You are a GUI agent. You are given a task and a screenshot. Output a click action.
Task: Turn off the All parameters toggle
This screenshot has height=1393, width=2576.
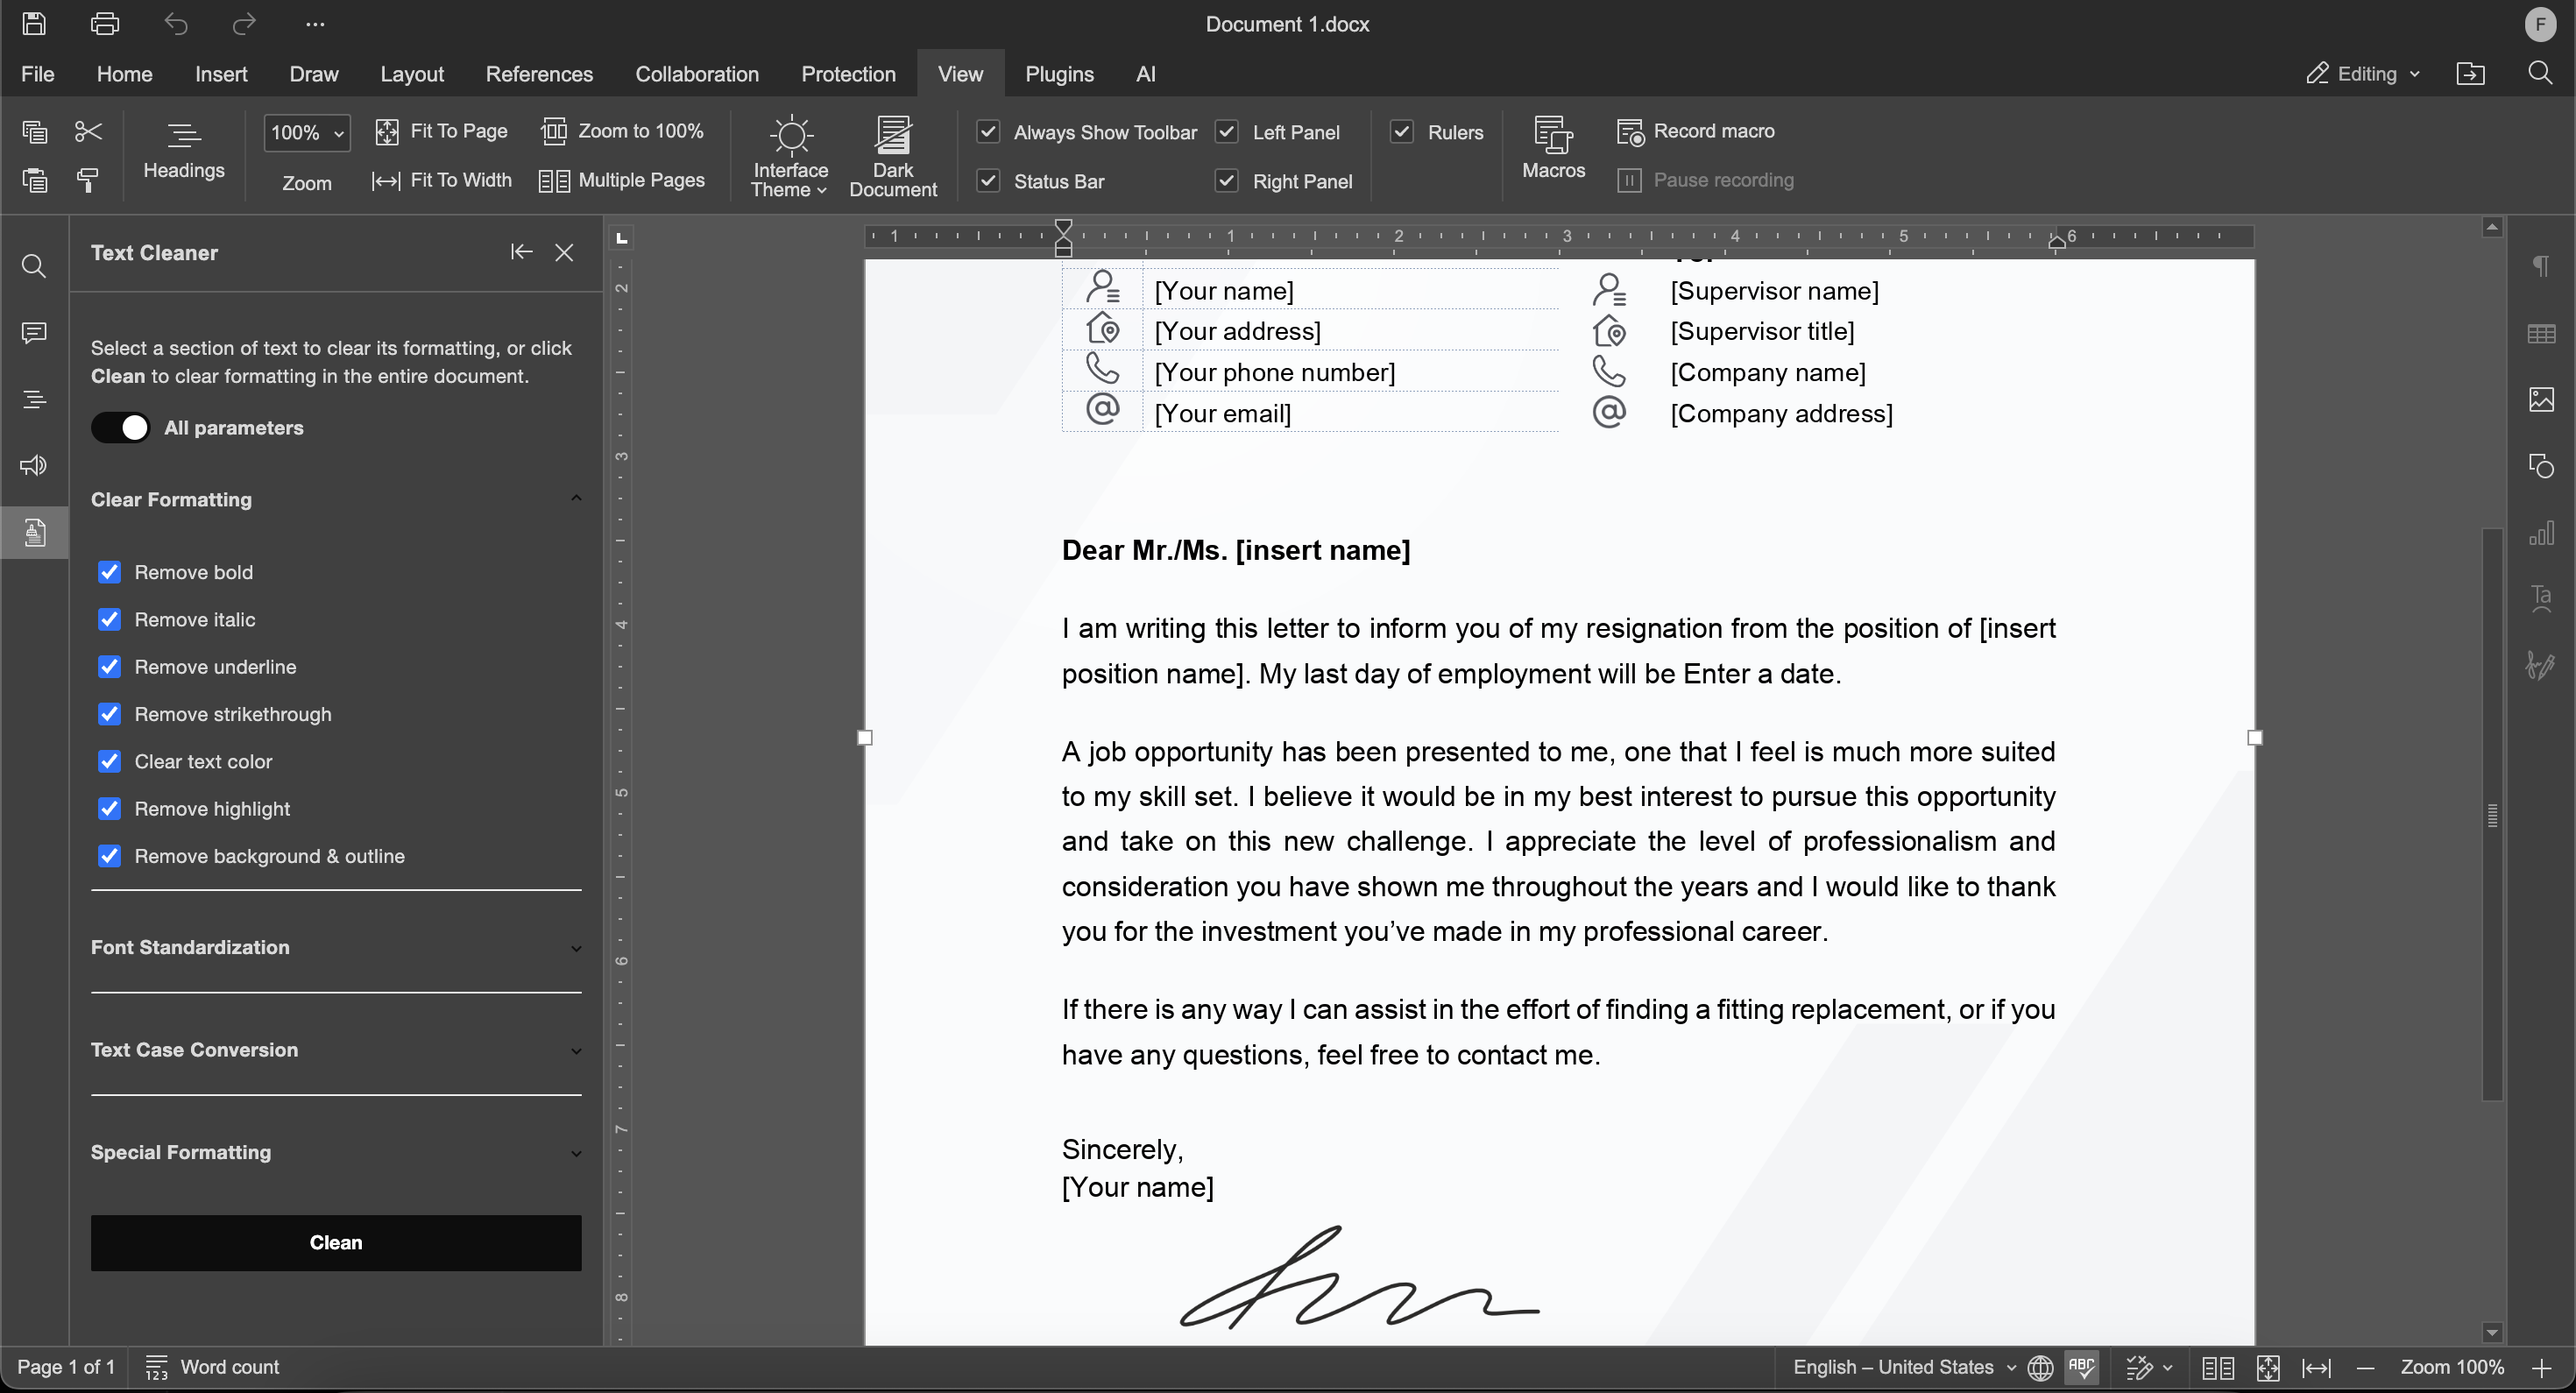click(120, 427)
